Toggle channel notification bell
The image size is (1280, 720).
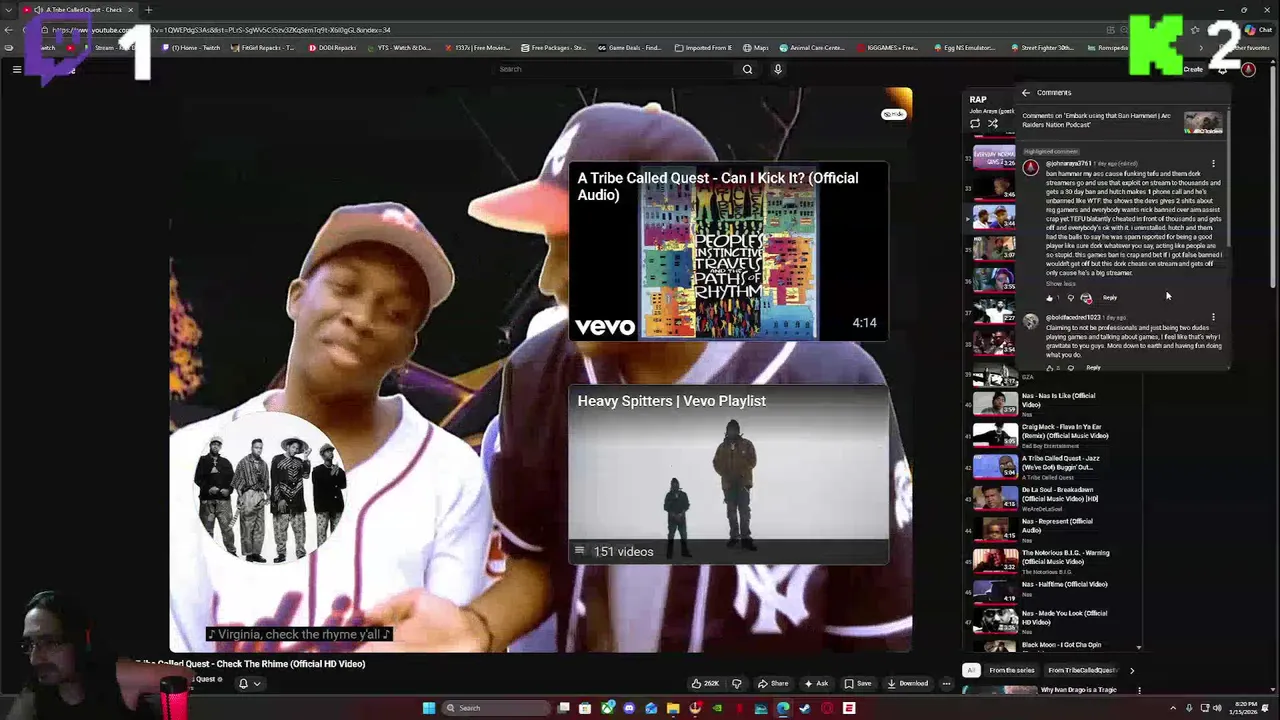(243, 684)
